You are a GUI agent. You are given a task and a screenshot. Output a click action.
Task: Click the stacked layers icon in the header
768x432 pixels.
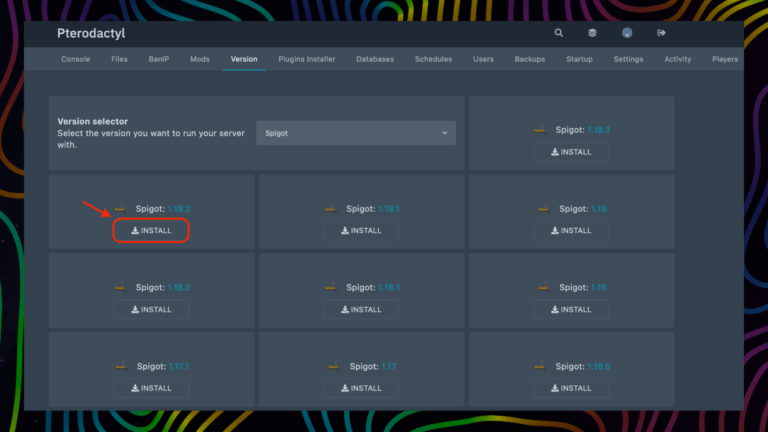(x=592, y=33)
